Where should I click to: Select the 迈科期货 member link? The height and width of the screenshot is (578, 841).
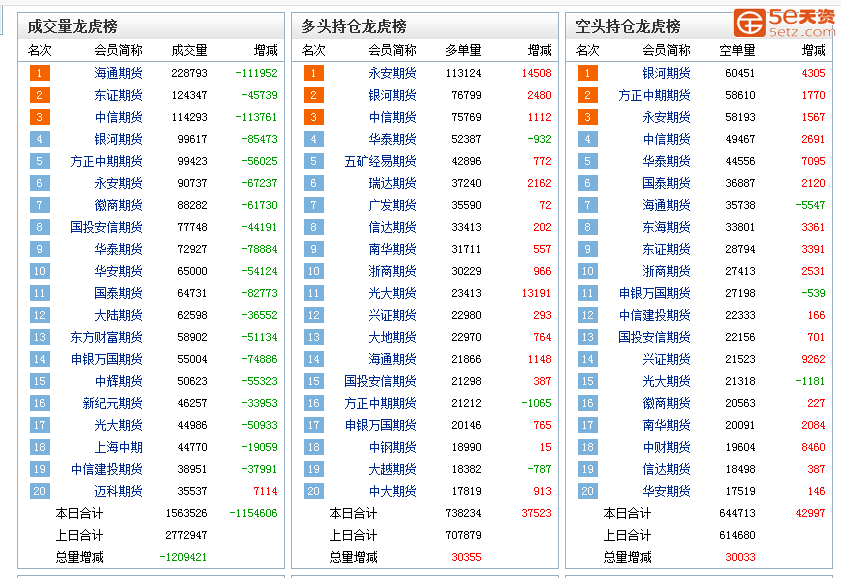pyautogui.click(x=118, y=491)
